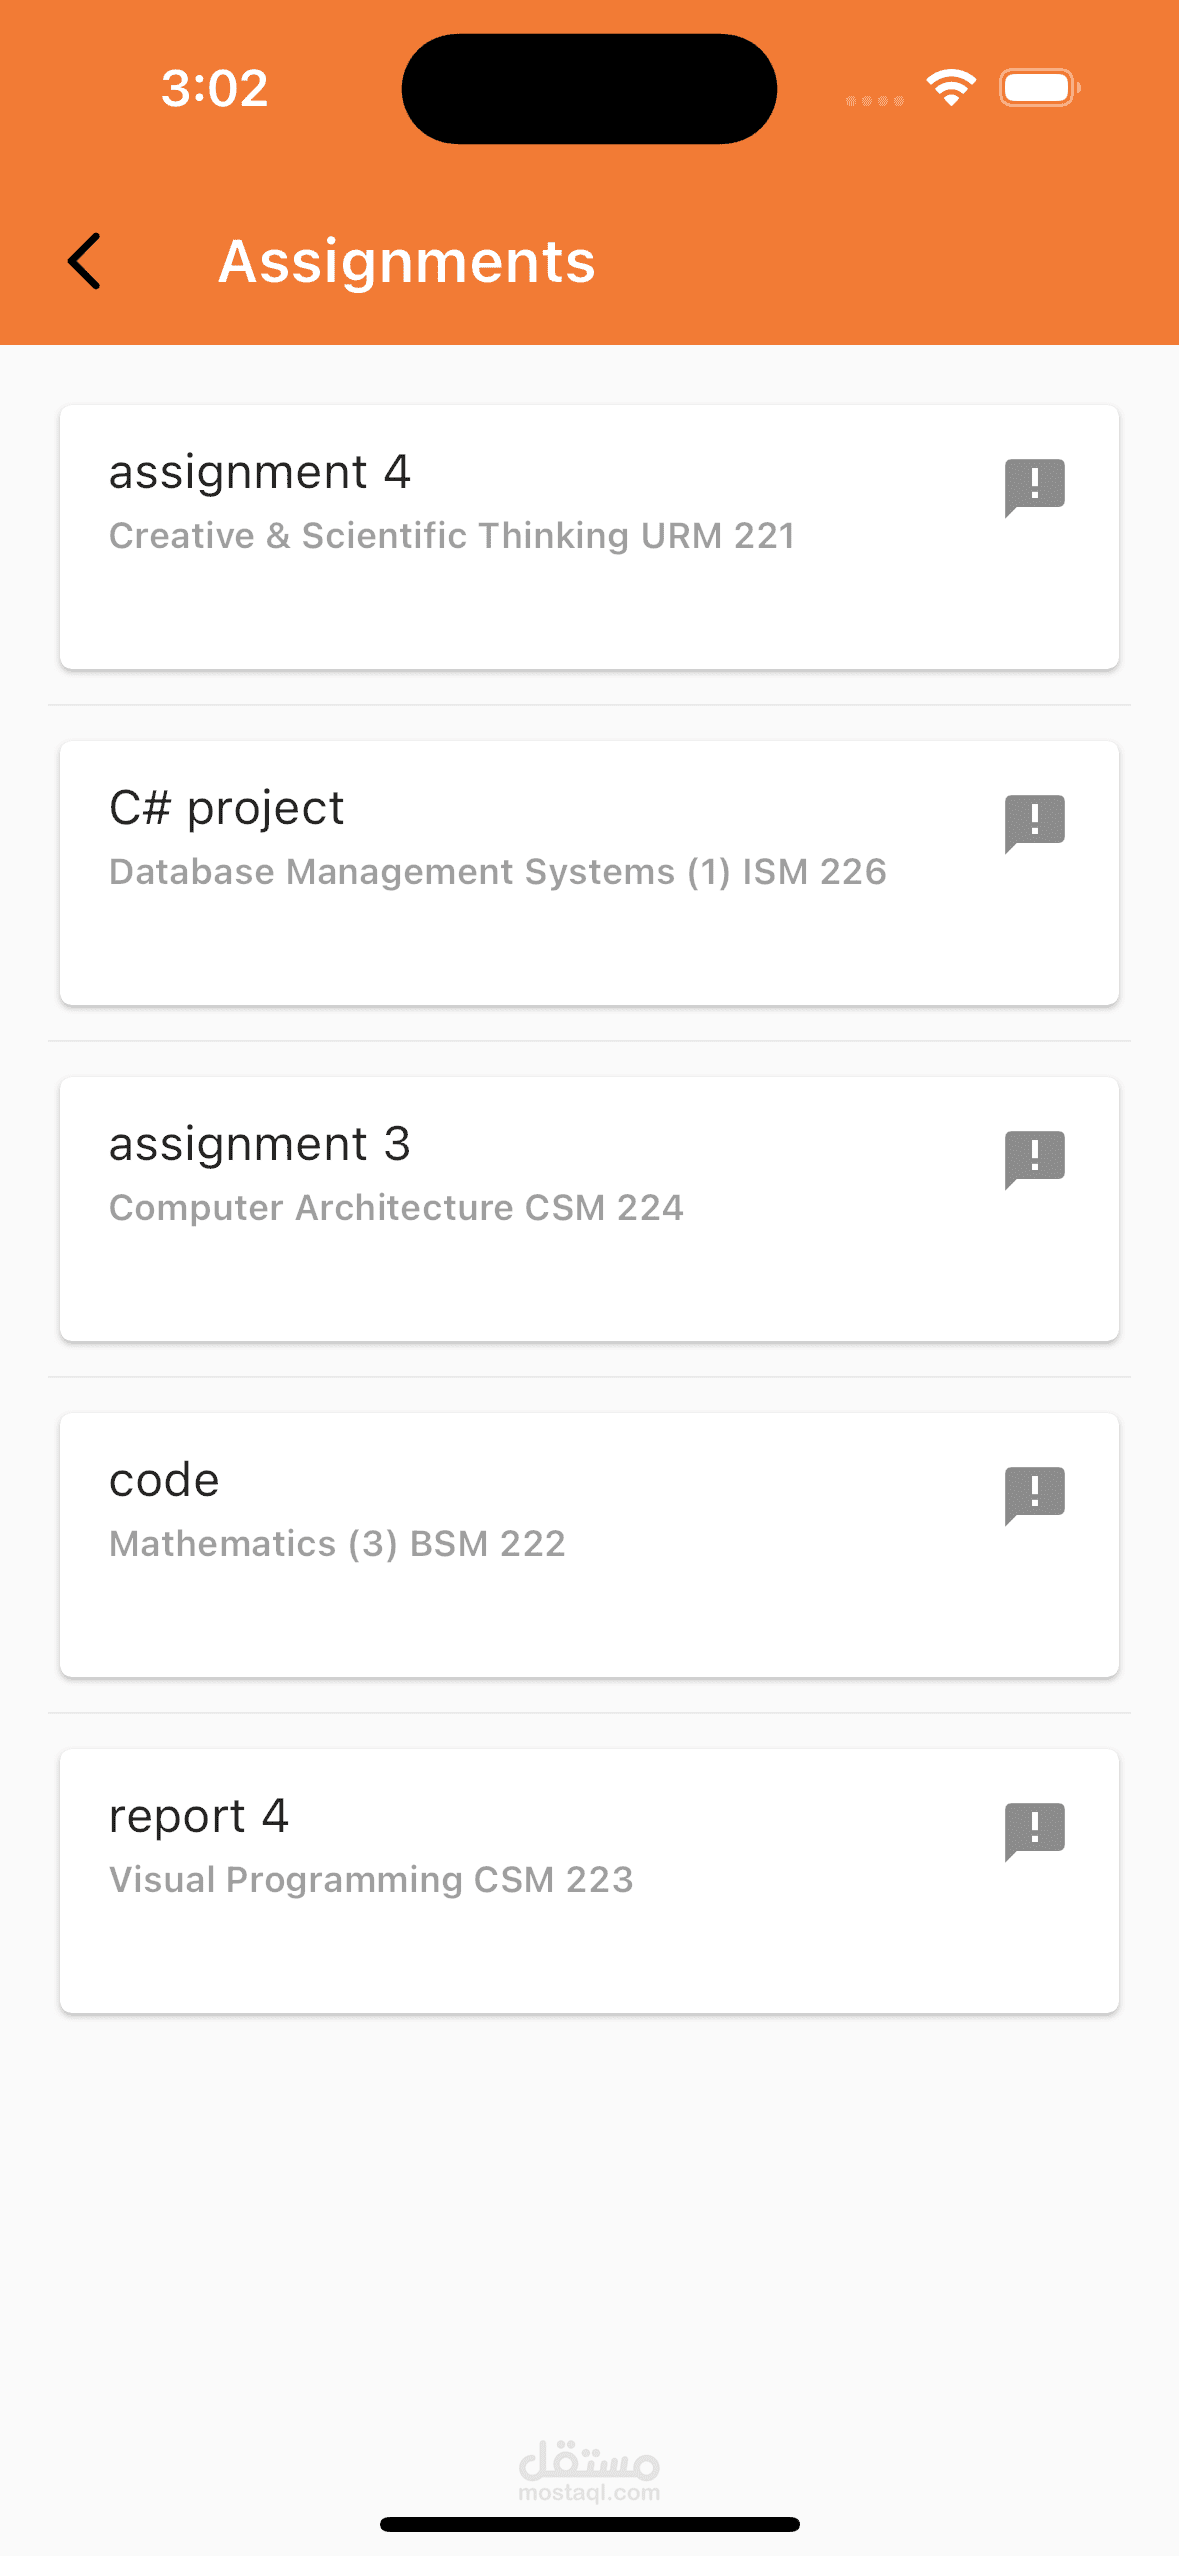Open feedback icon for assignment 3
This screenshot has width=1179, height=2556.
click(1034, 1160)
